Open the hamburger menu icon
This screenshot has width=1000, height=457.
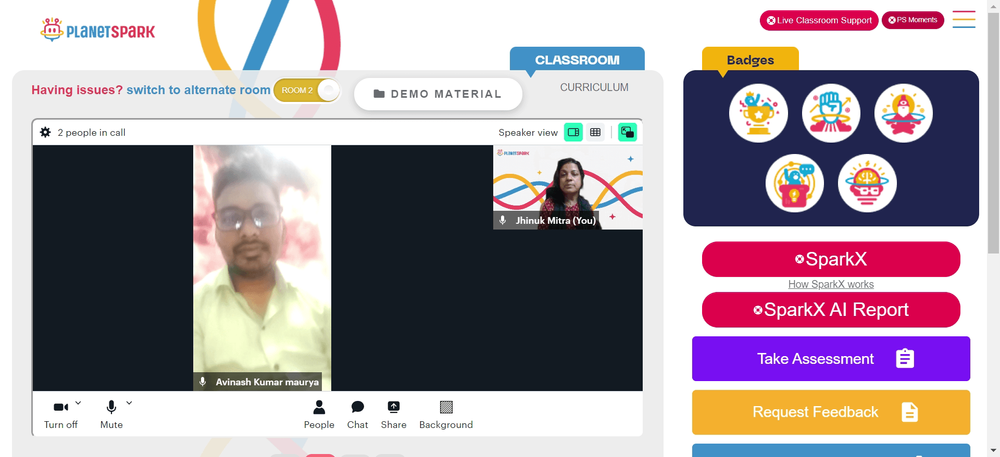pyautogui.click(x=964, y=20)
